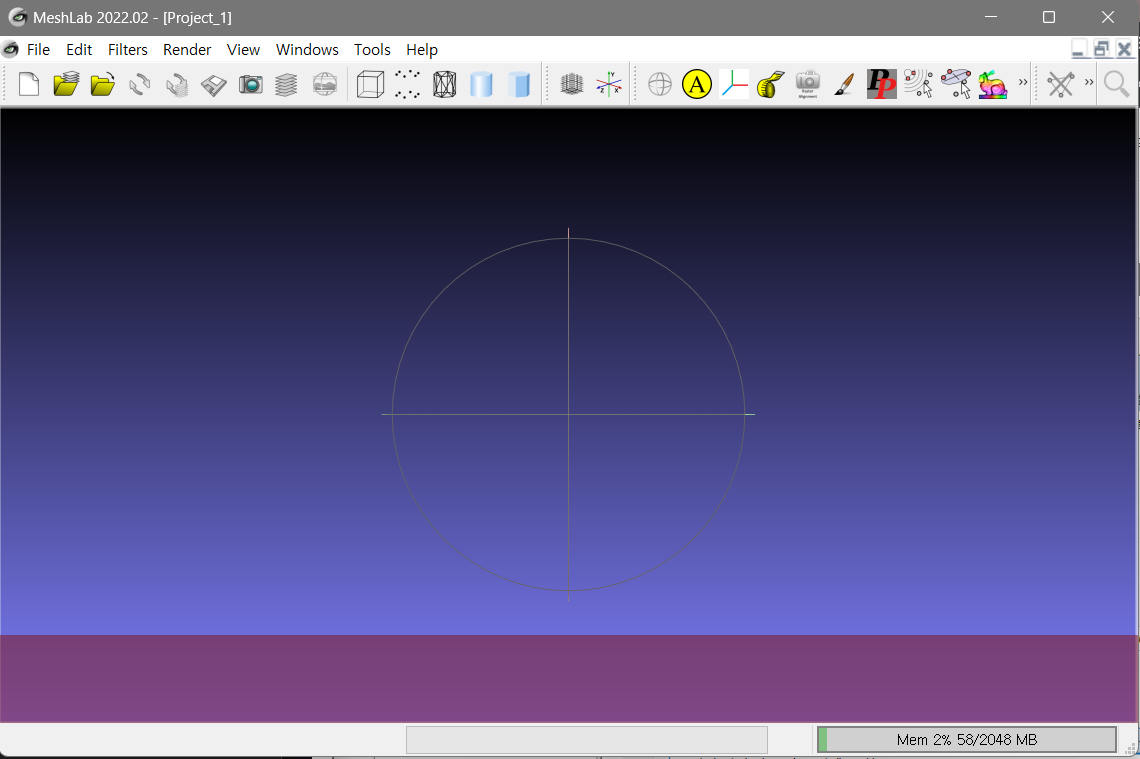Toggle bounding box cube display
Viewport: 1140px width, 759px height.
point(370,85)
